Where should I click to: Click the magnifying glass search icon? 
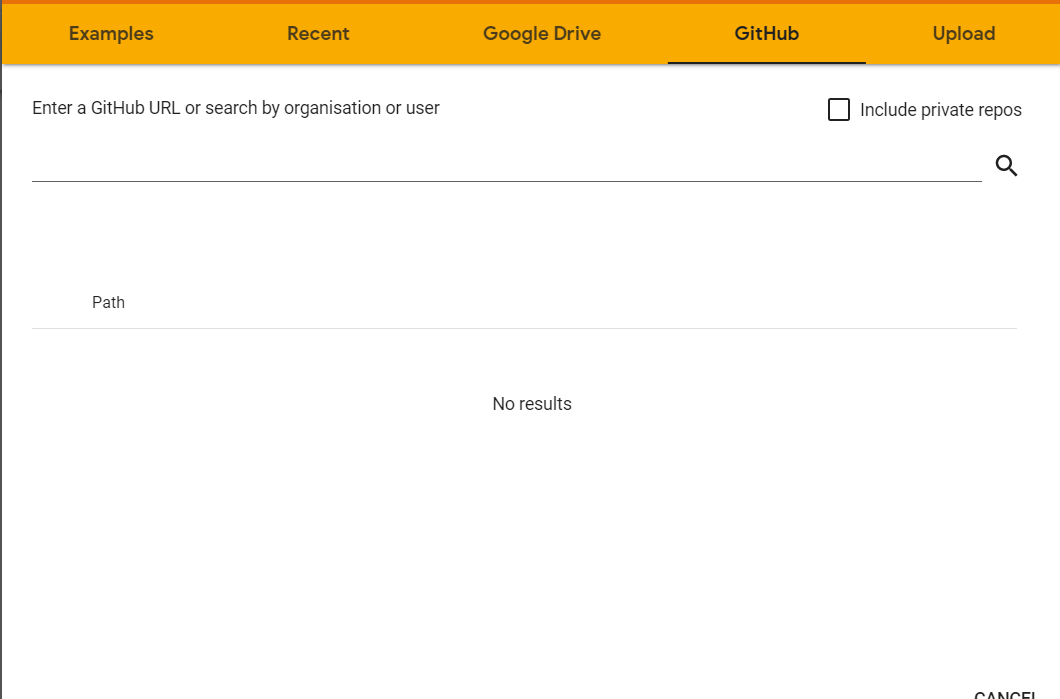tap(1006, 166)
